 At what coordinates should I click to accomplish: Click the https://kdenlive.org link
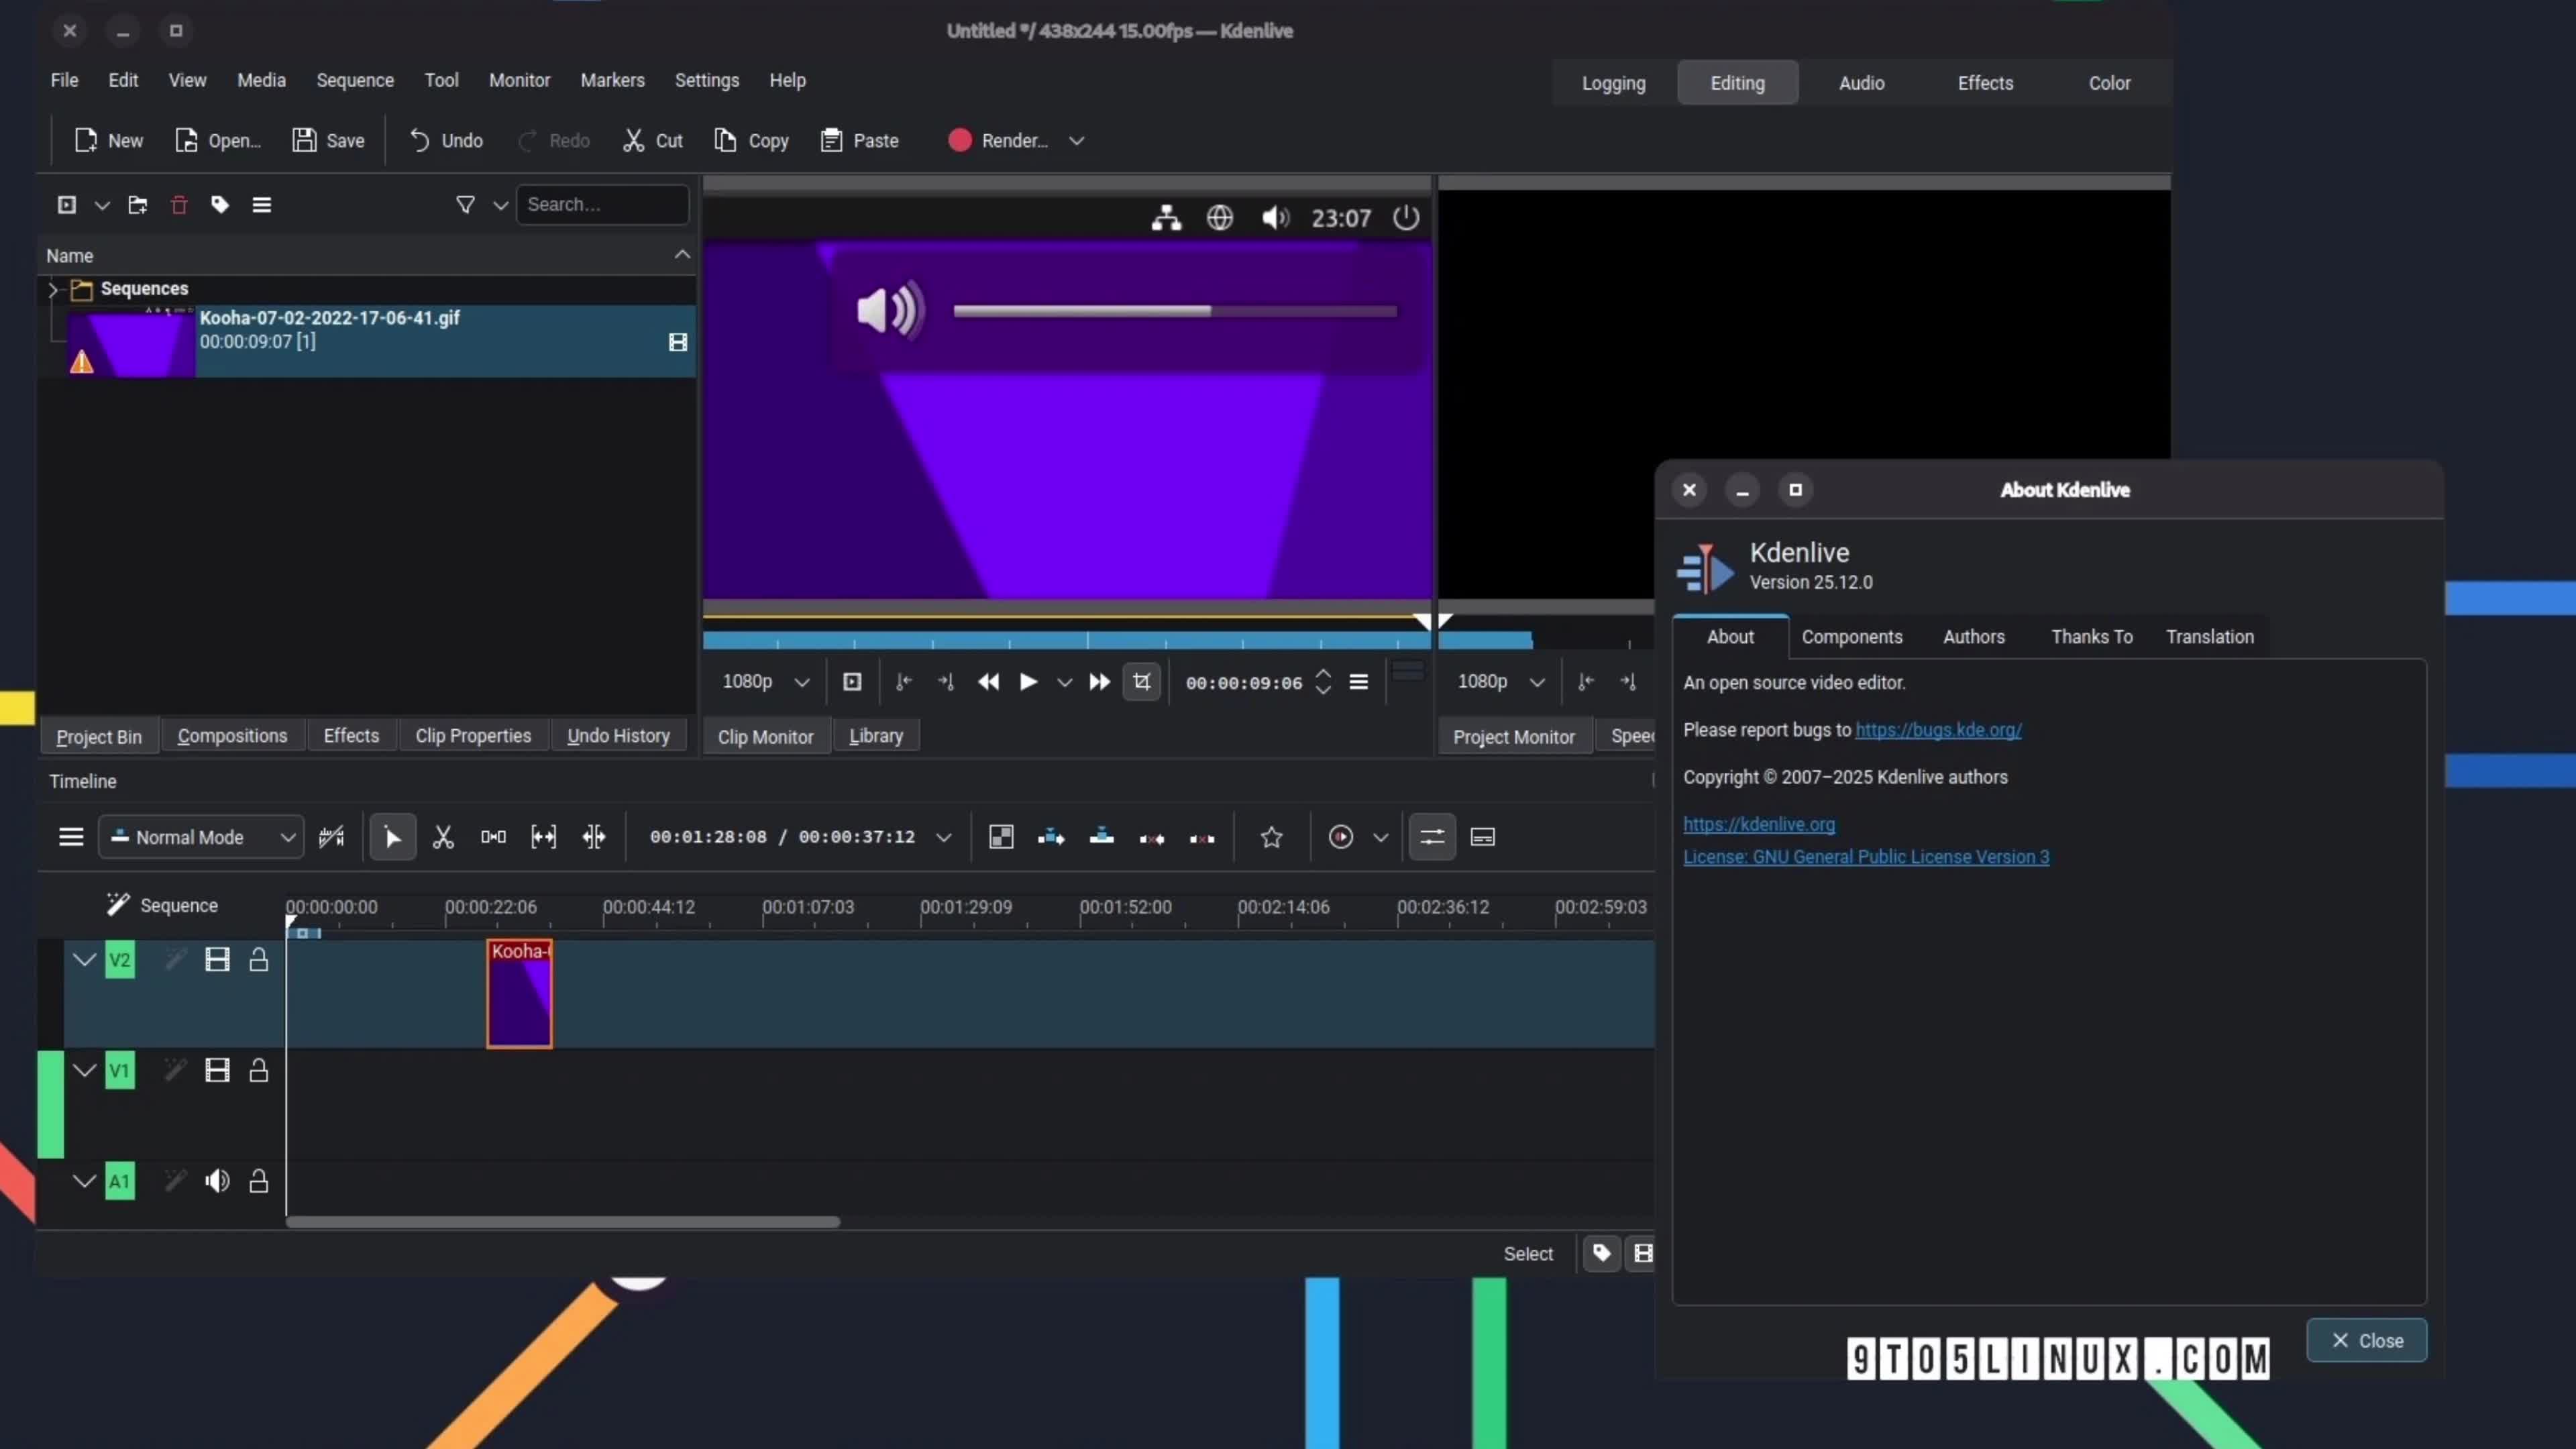point(1759,824)
